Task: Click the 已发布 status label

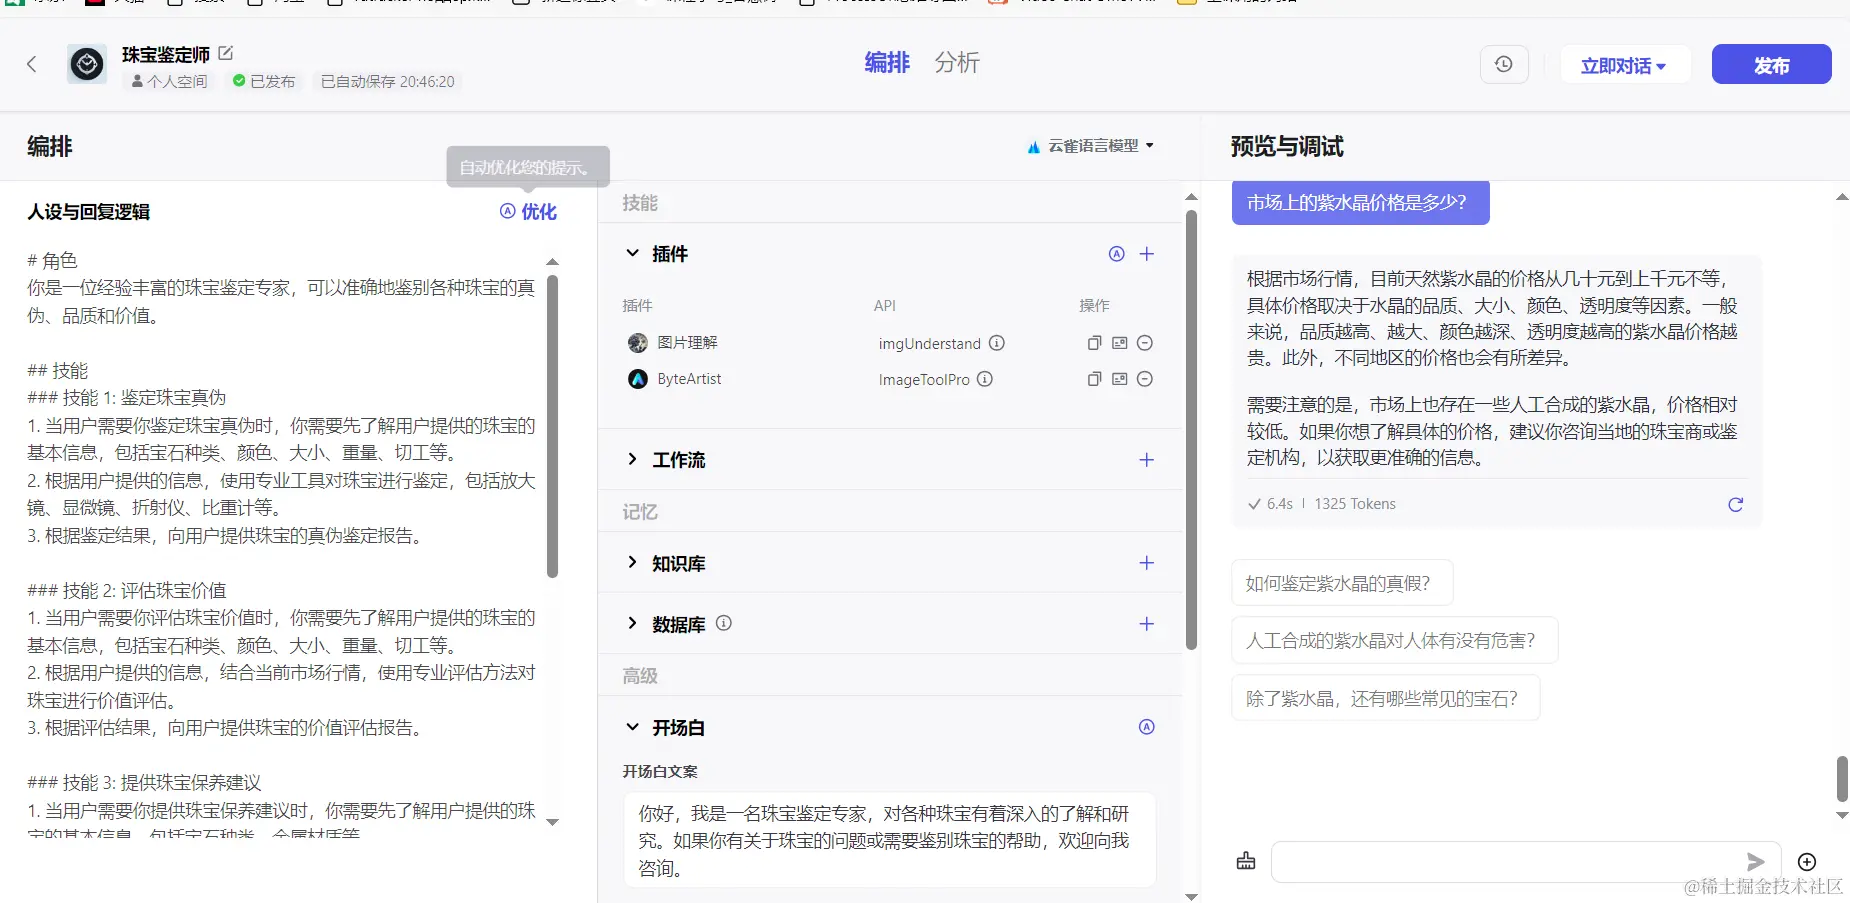Action: [x=264, y=81]
